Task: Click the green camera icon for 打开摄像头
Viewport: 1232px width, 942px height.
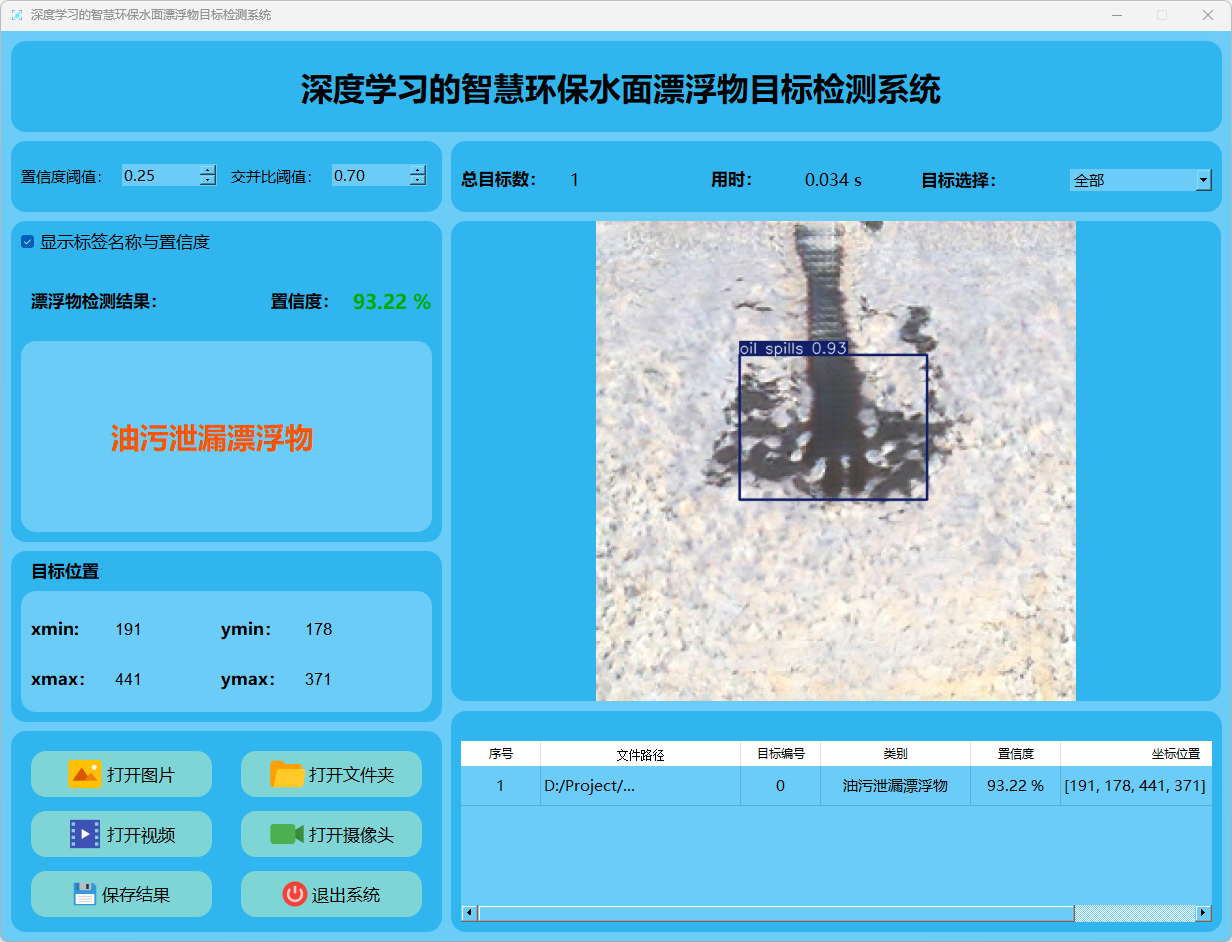Action: 286,834
